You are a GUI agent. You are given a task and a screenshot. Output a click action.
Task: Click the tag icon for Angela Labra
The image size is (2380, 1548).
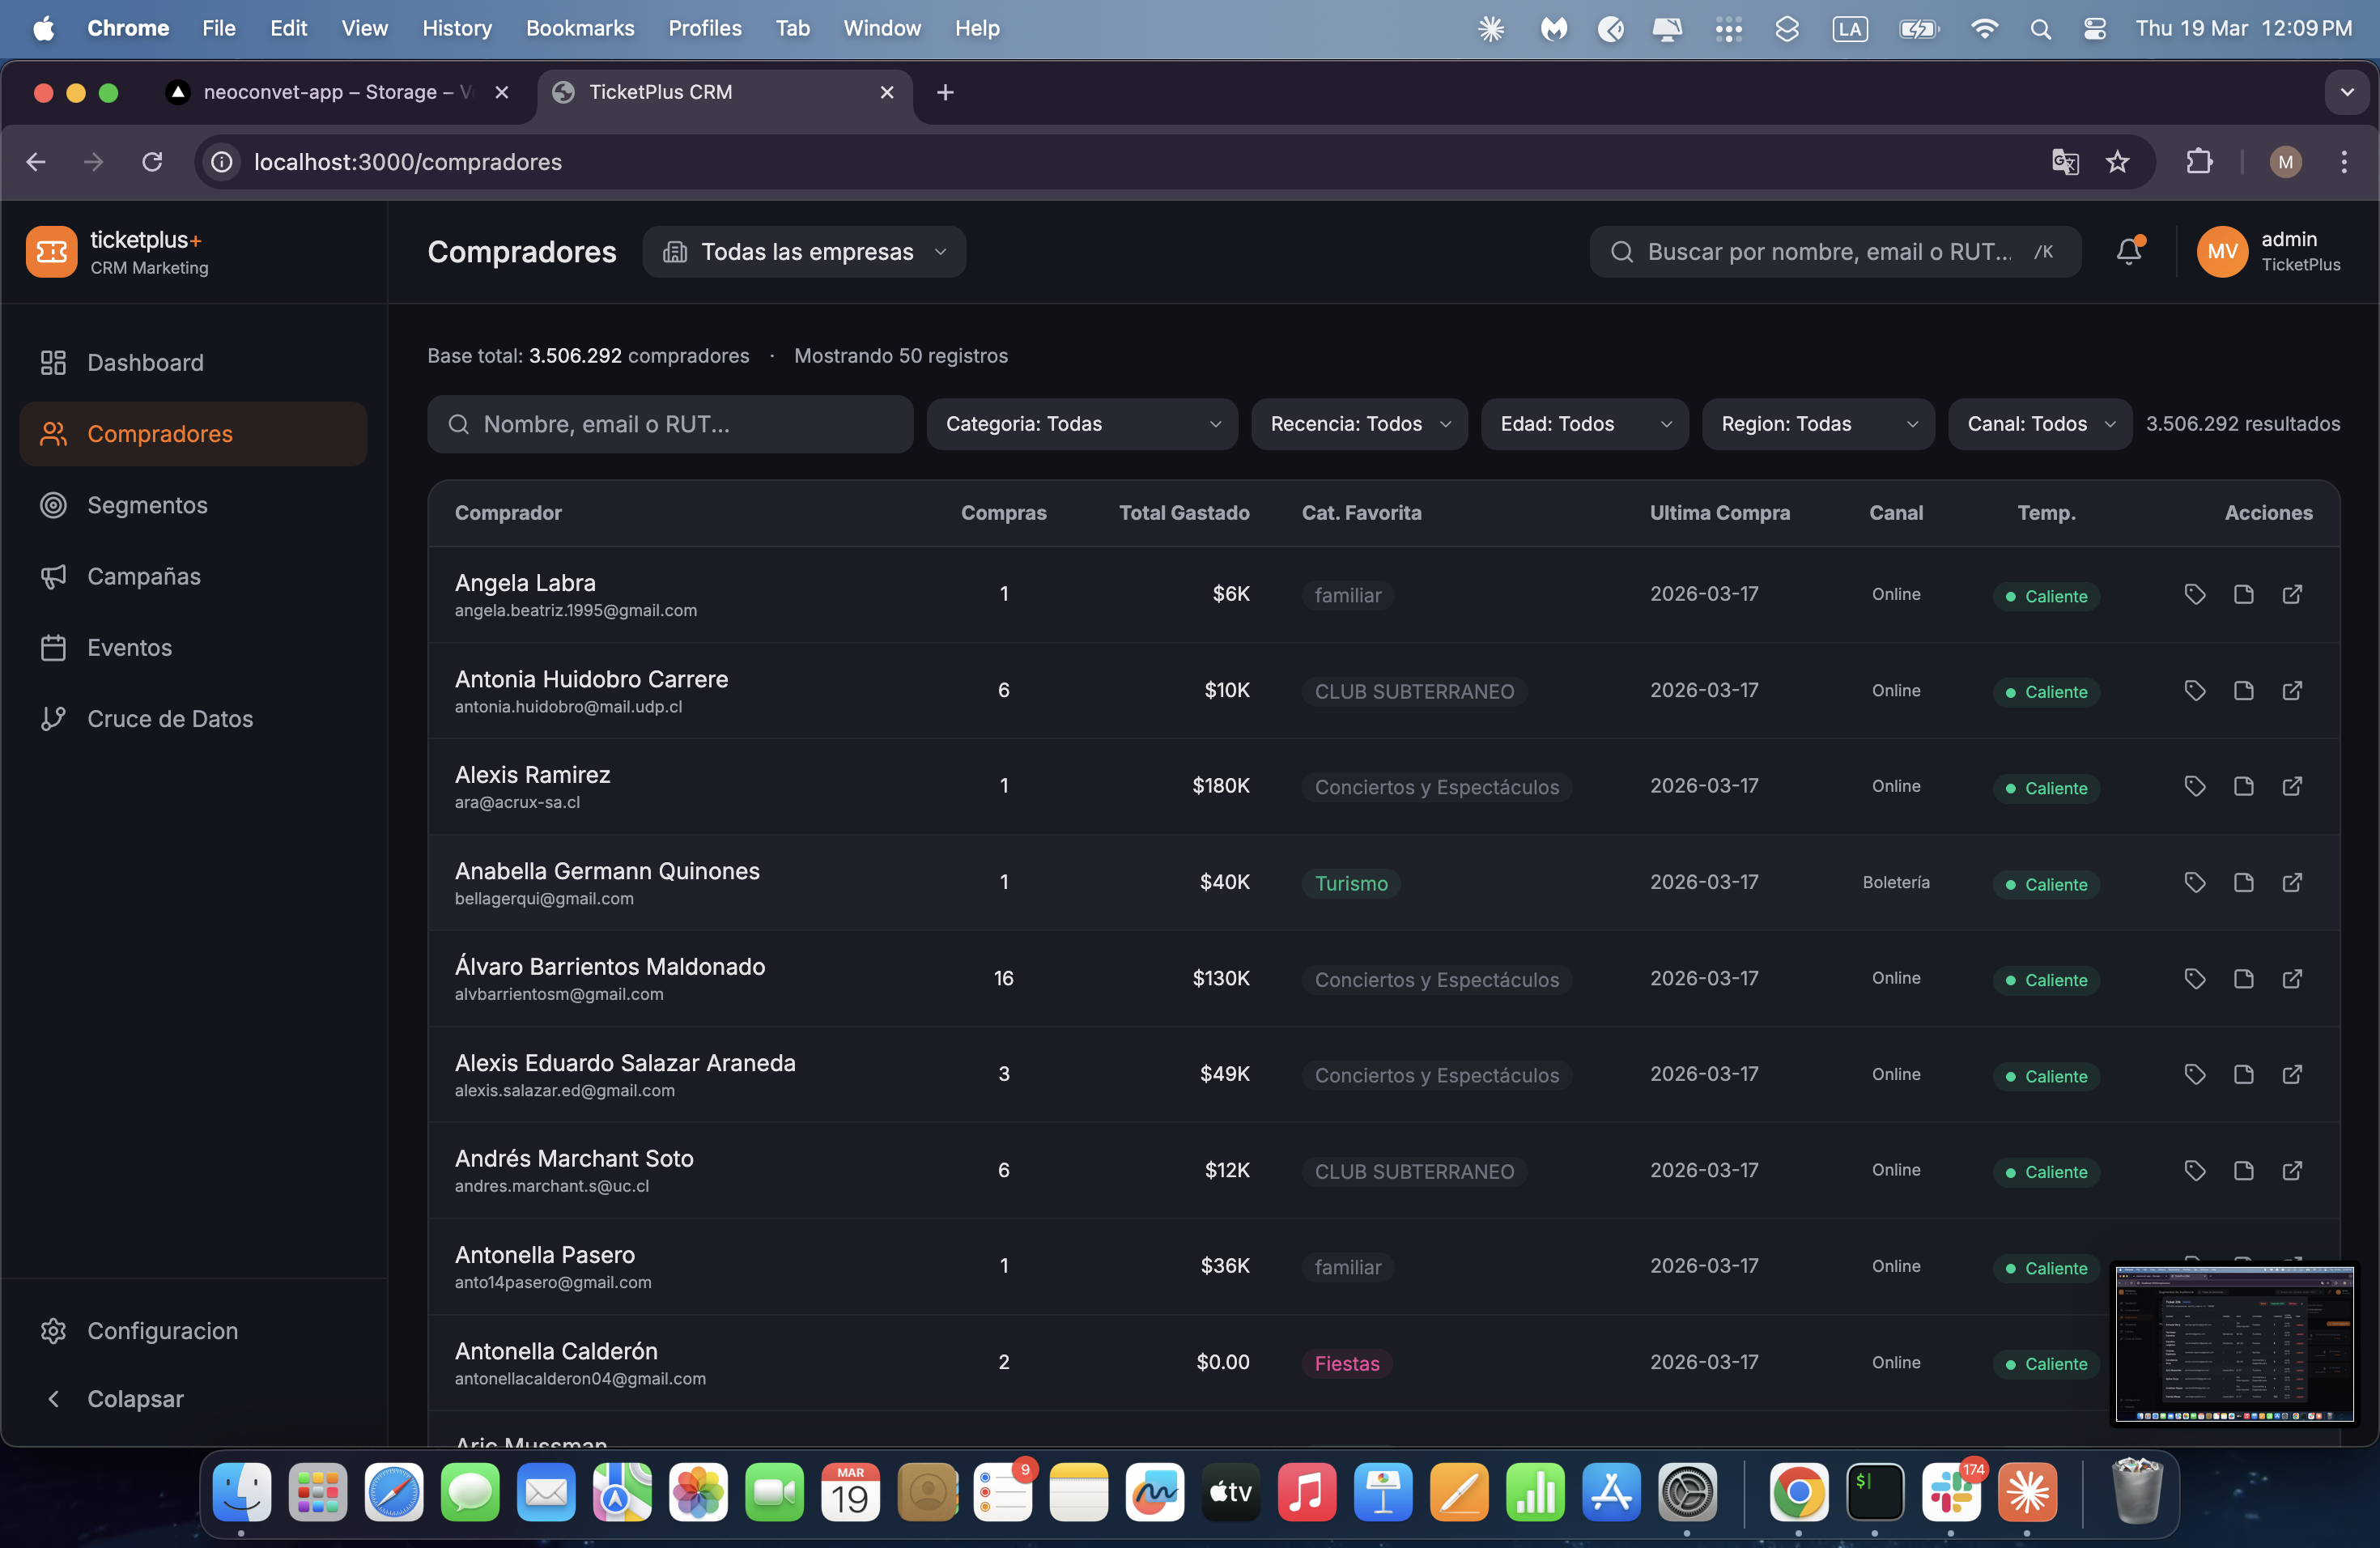pyautogui.click(x=2194, y=594)
